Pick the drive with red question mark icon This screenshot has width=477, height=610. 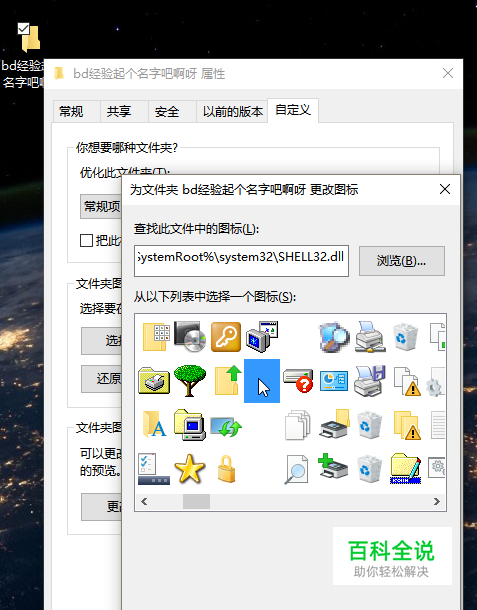tap(298, 380)
